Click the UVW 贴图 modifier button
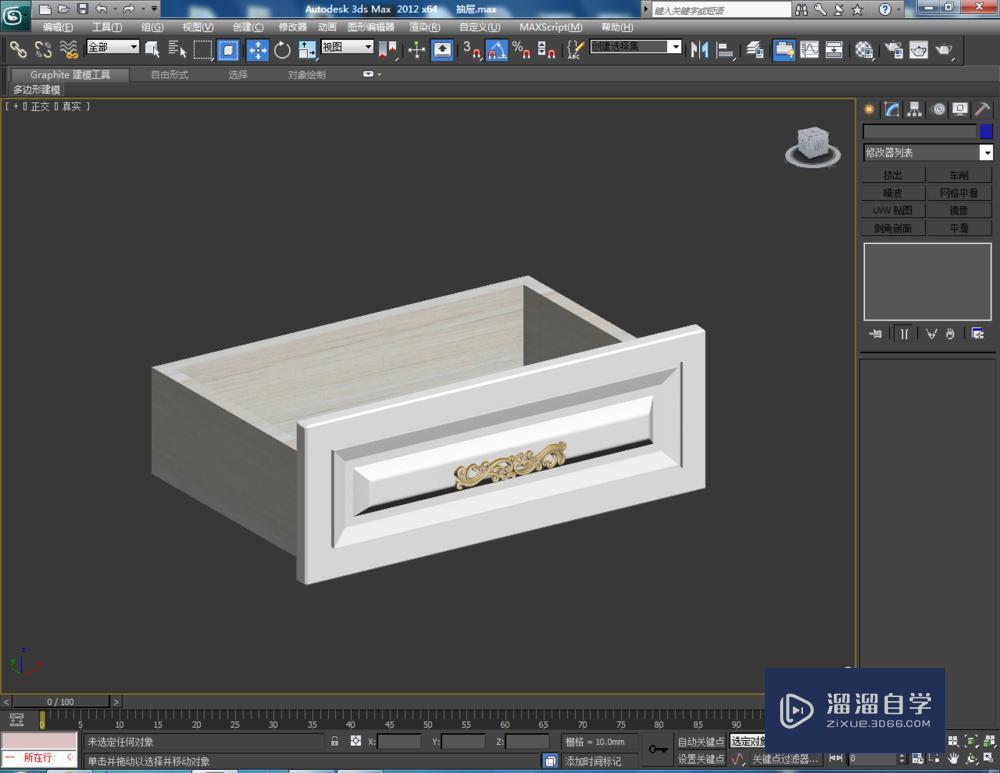Screen dimensions: 1000x773 click(891, 210)
